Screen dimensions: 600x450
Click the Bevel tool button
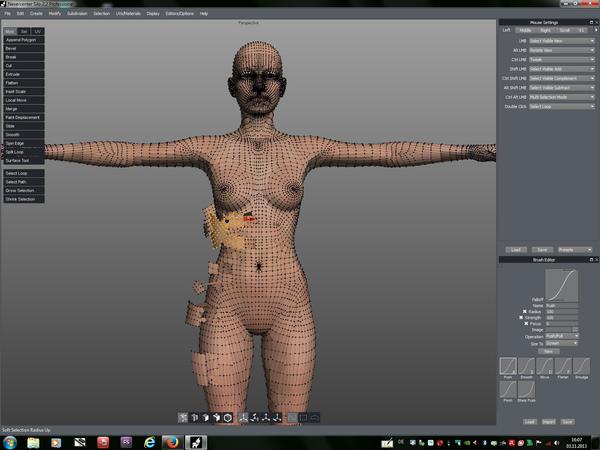pos(24,49)
